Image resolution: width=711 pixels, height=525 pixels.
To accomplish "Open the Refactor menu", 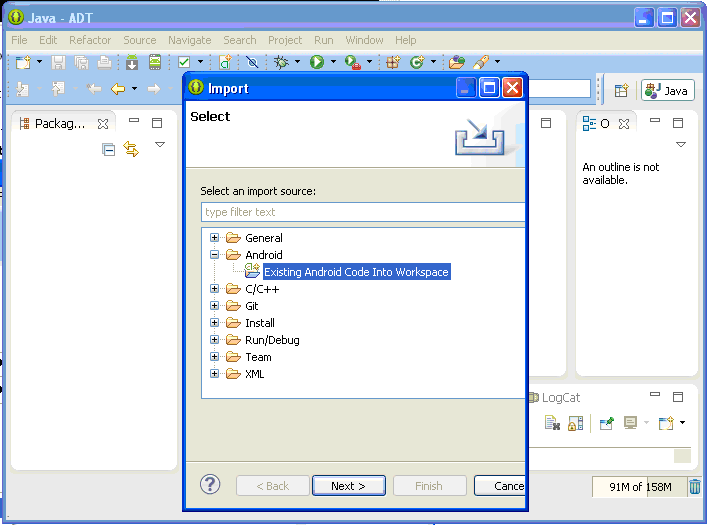I will point(90,40).
